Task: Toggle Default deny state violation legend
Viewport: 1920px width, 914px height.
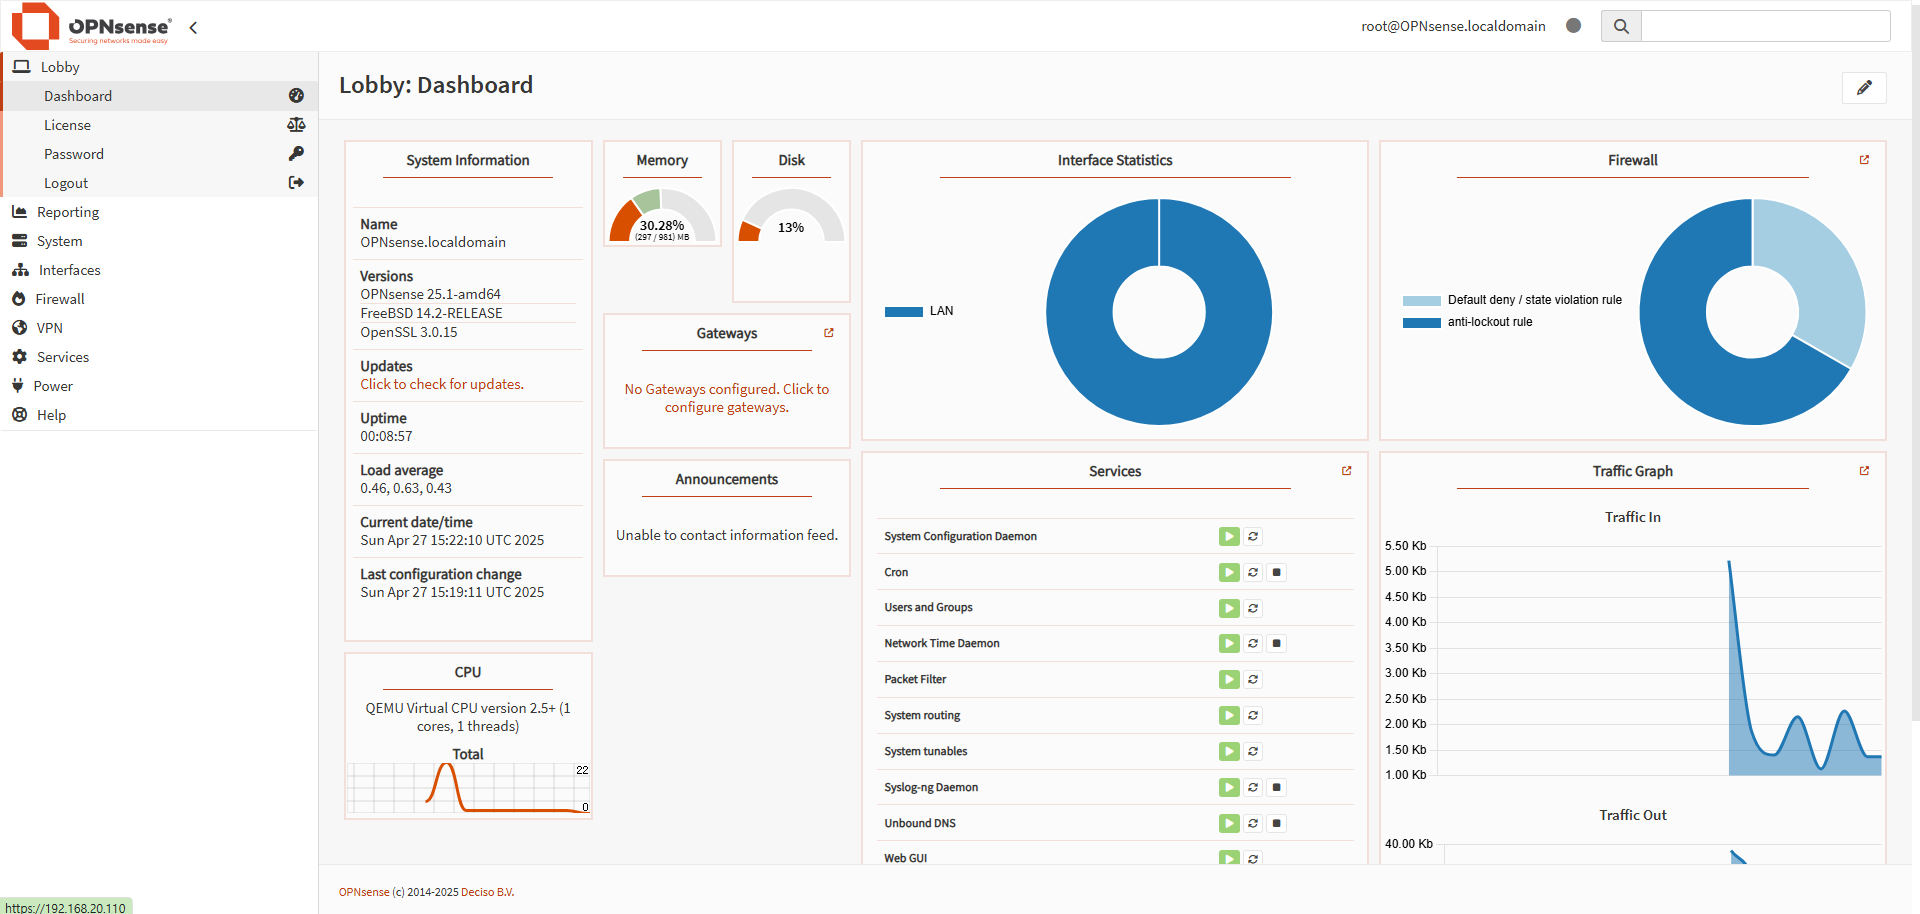Action: point(1512,300)
